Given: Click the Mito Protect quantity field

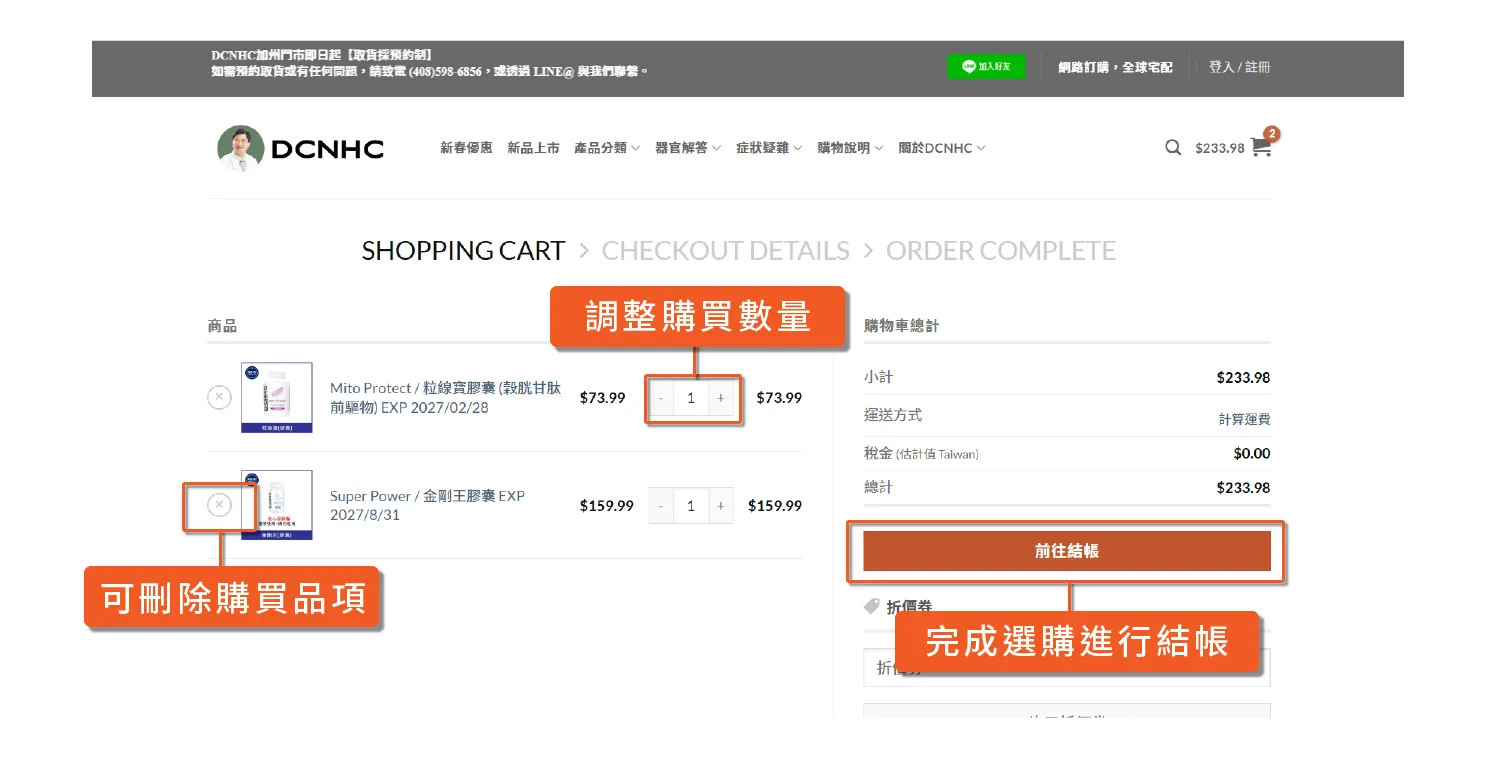Looking at the screenshot, I should point(691,398).
